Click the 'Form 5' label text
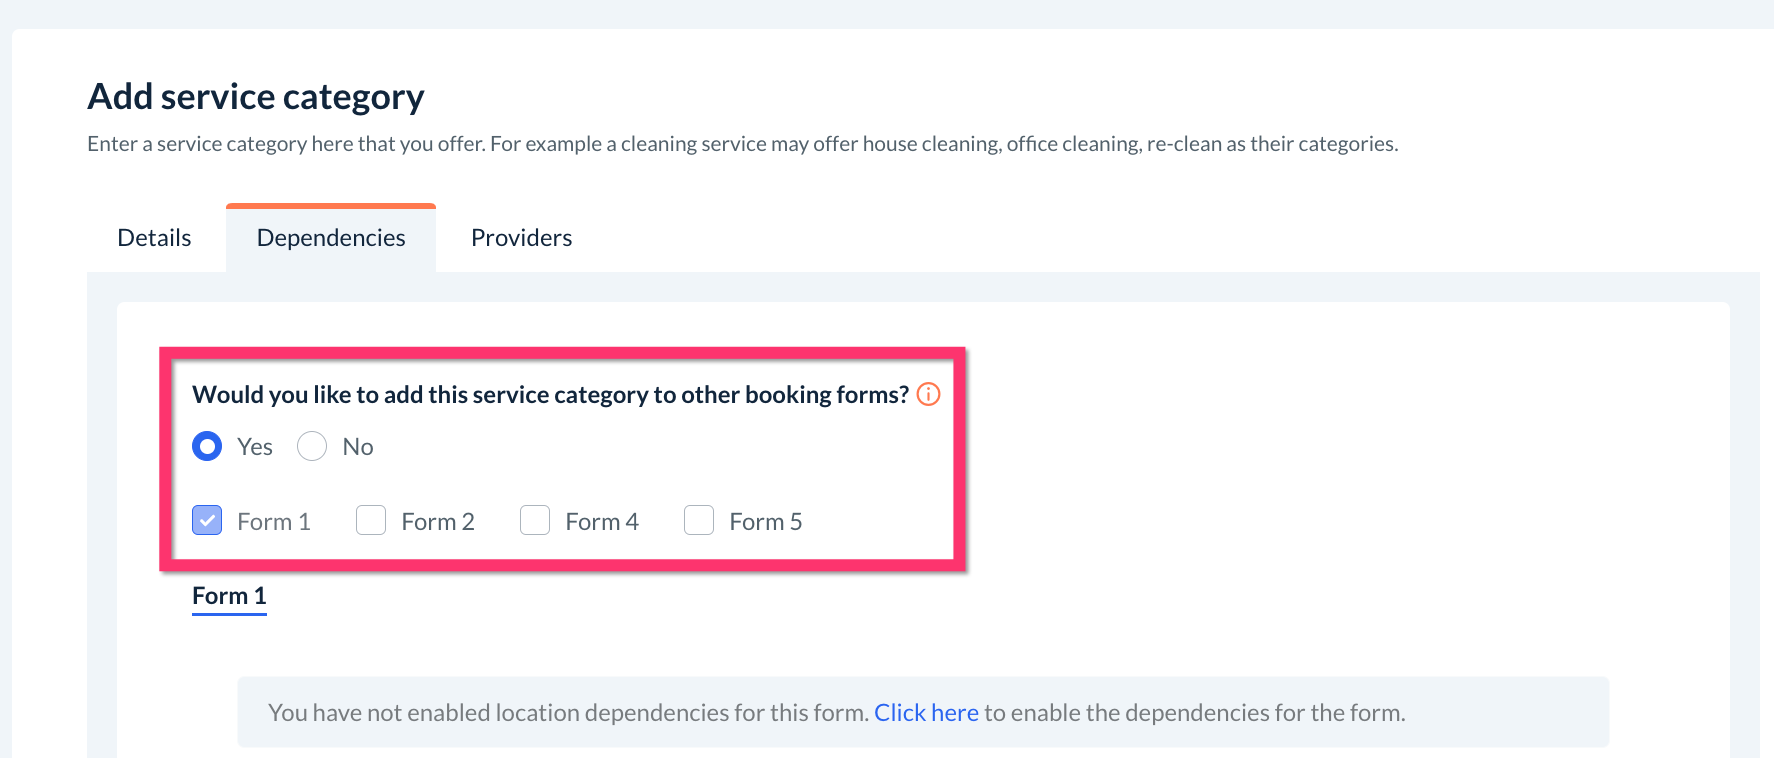Viewport: 1774px width, 758px height. pyautogui.click(x=766, y=522)
